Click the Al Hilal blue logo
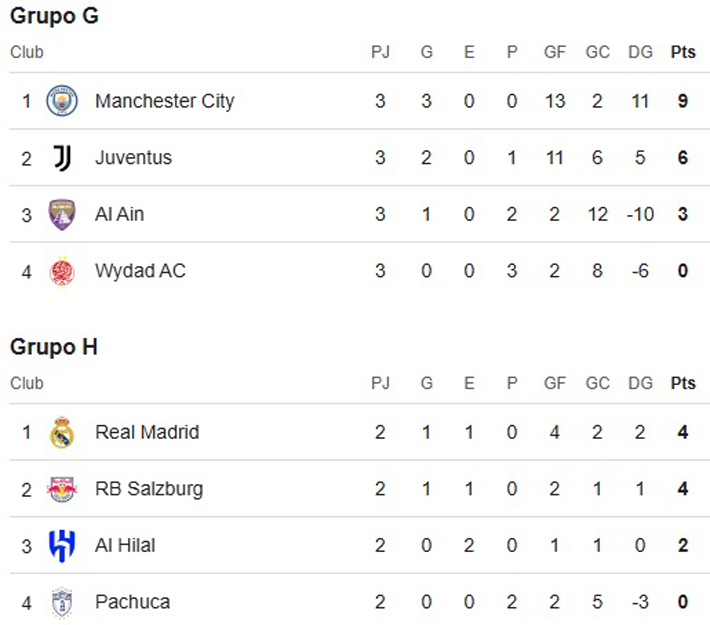 coord(62,546)
